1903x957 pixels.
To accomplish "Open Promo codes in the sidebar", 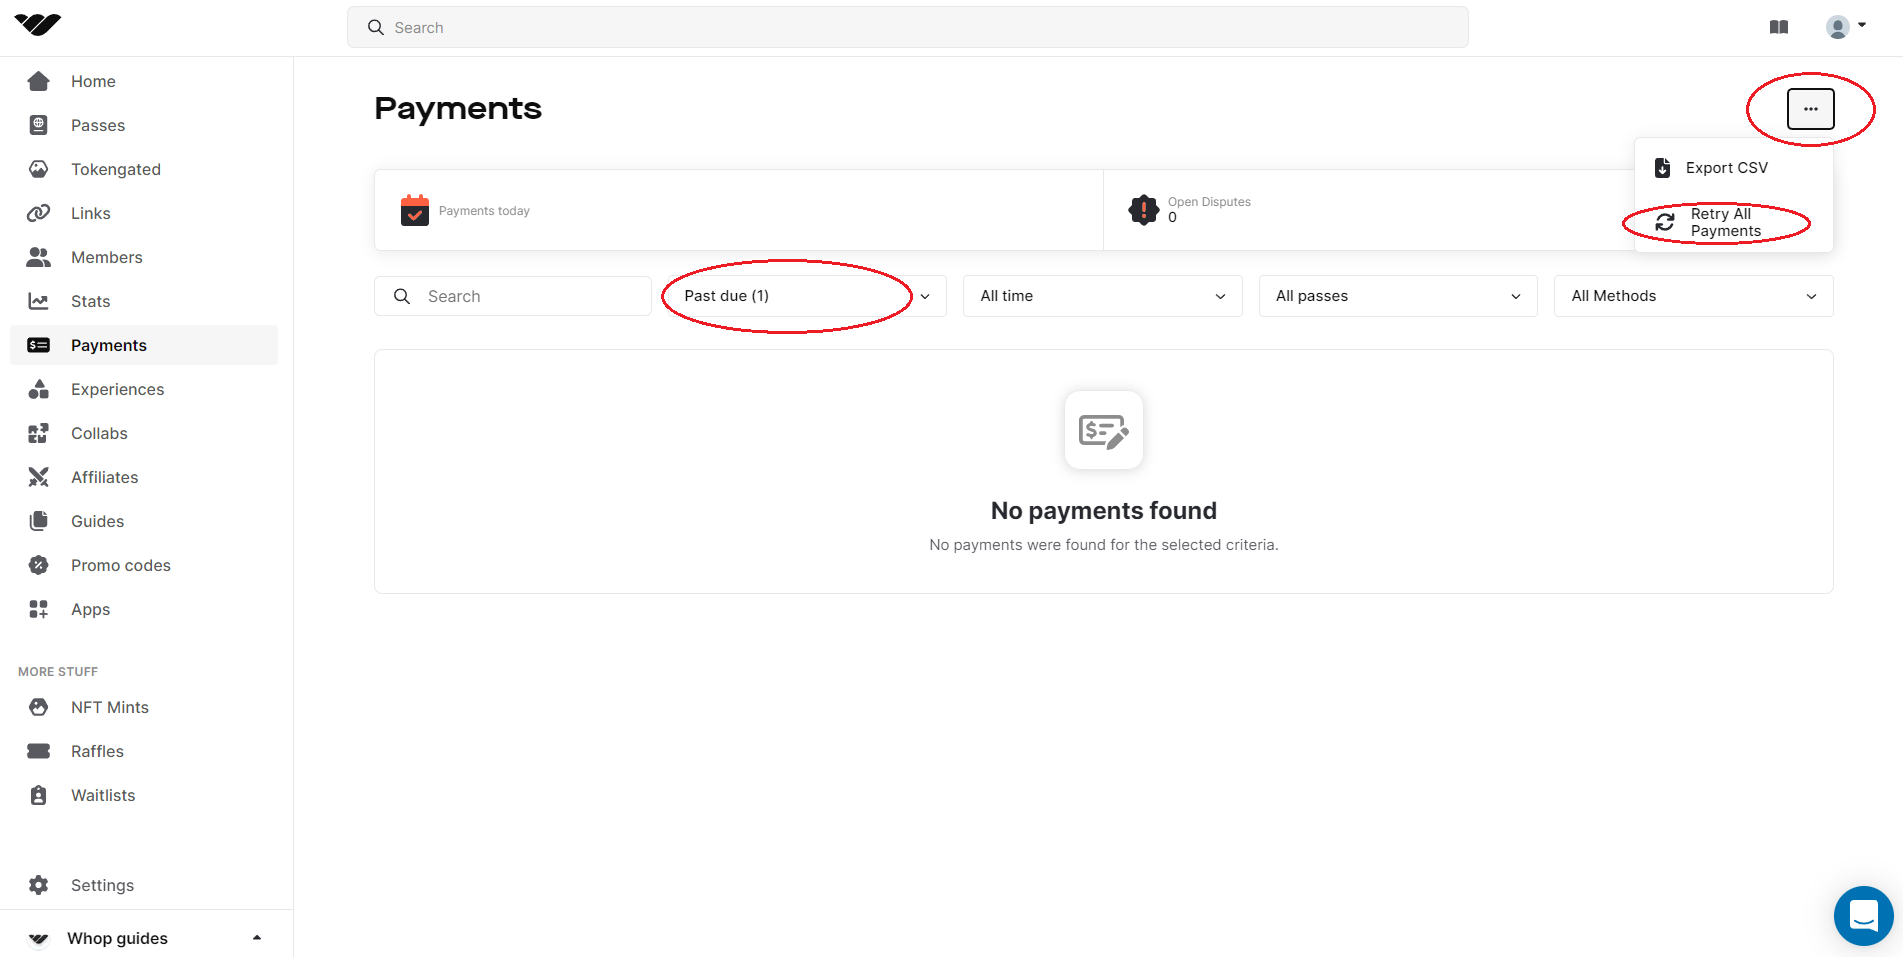I will click(x=120, y=565).
